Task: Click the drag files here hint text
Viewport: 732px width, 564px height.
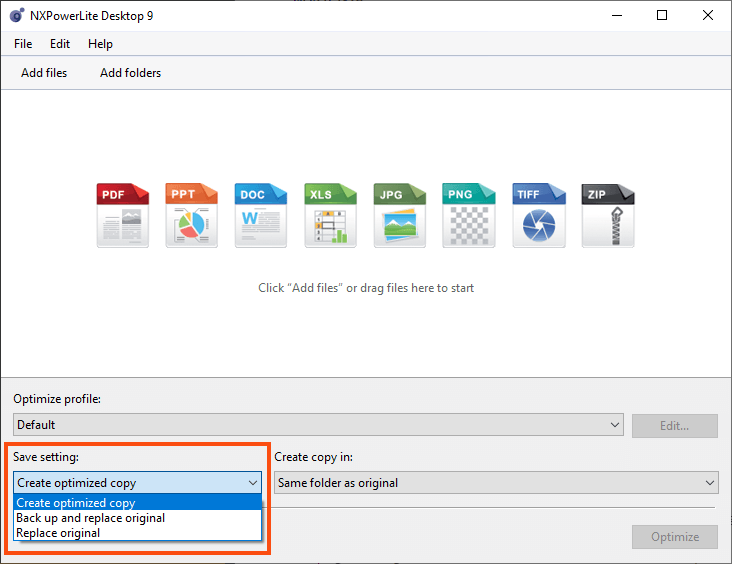Action: (x=366, y=288)
